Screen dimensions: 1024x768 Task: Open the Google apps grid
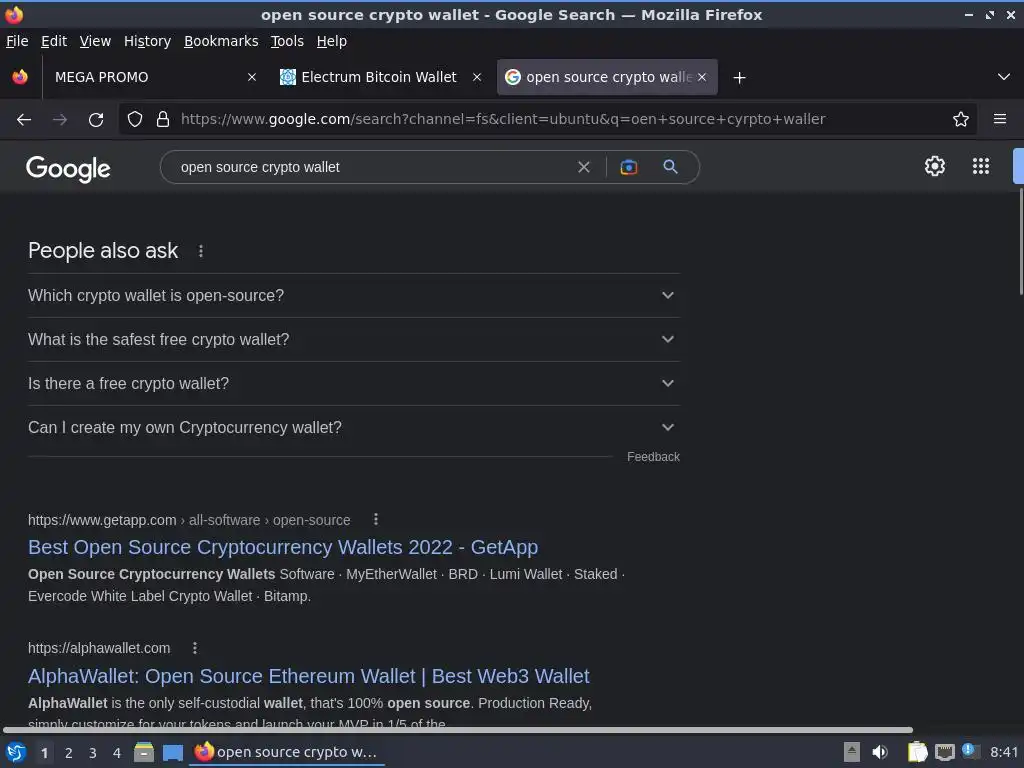pos(981,166)
